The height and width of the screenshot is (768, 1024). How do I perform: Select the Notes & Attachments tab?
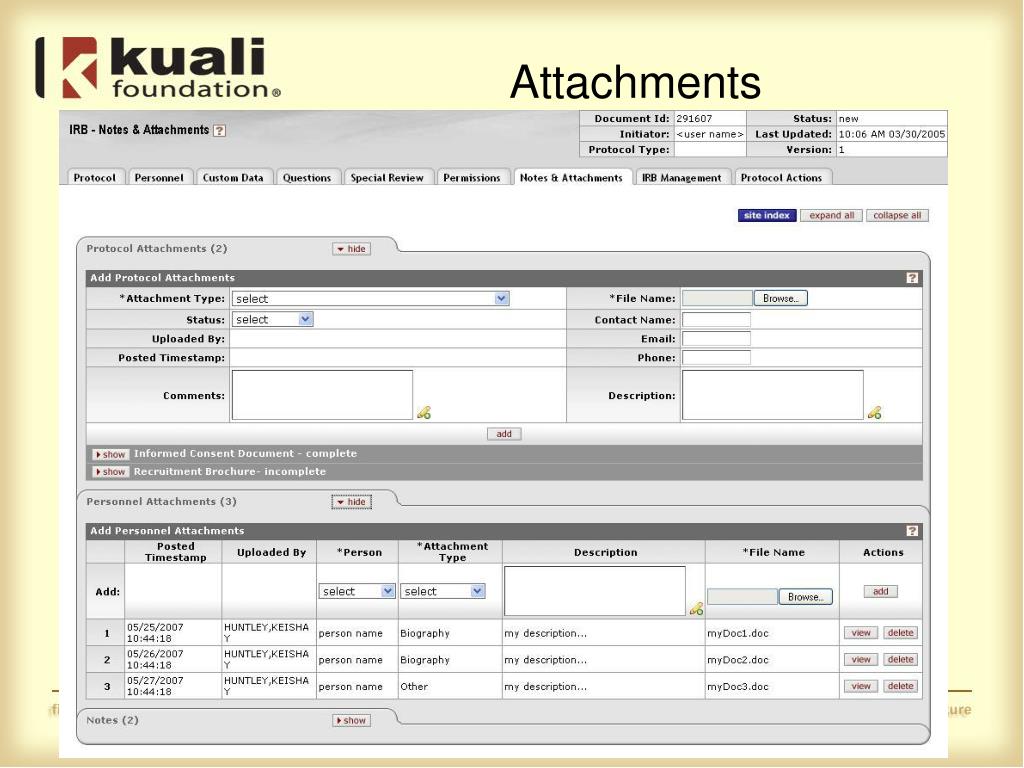[571, 178]
